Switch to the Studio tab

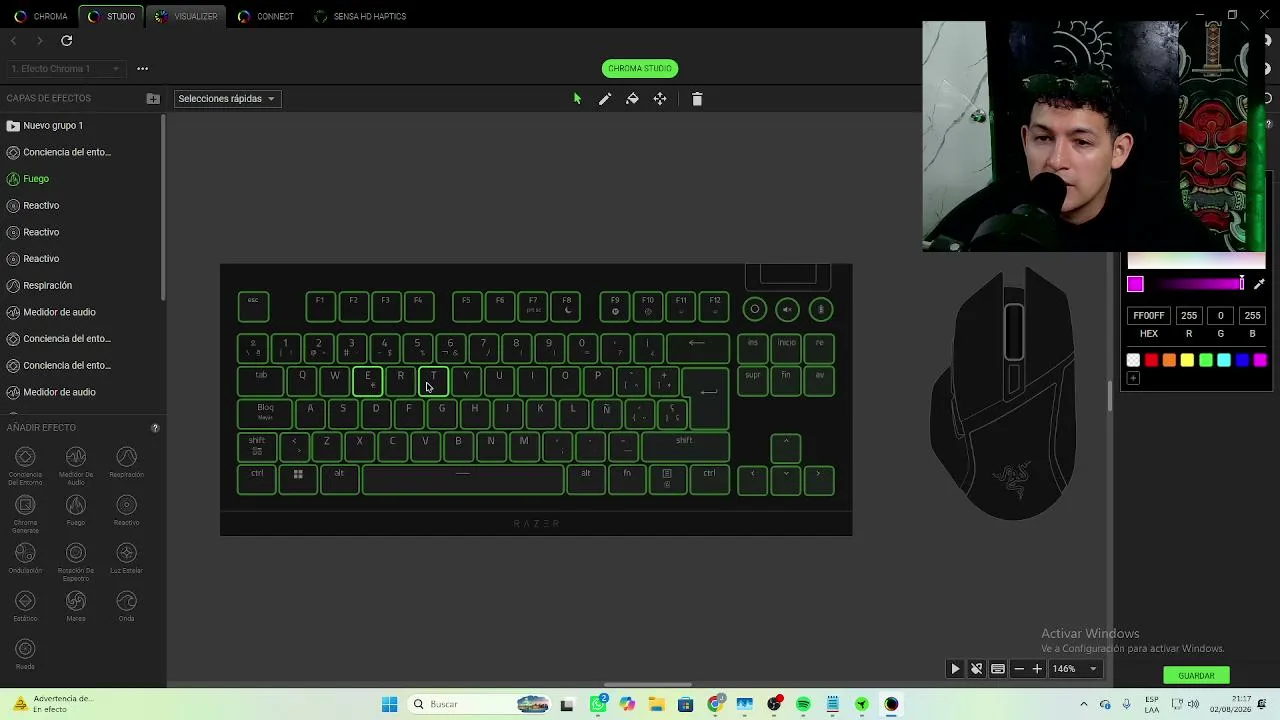111,16
